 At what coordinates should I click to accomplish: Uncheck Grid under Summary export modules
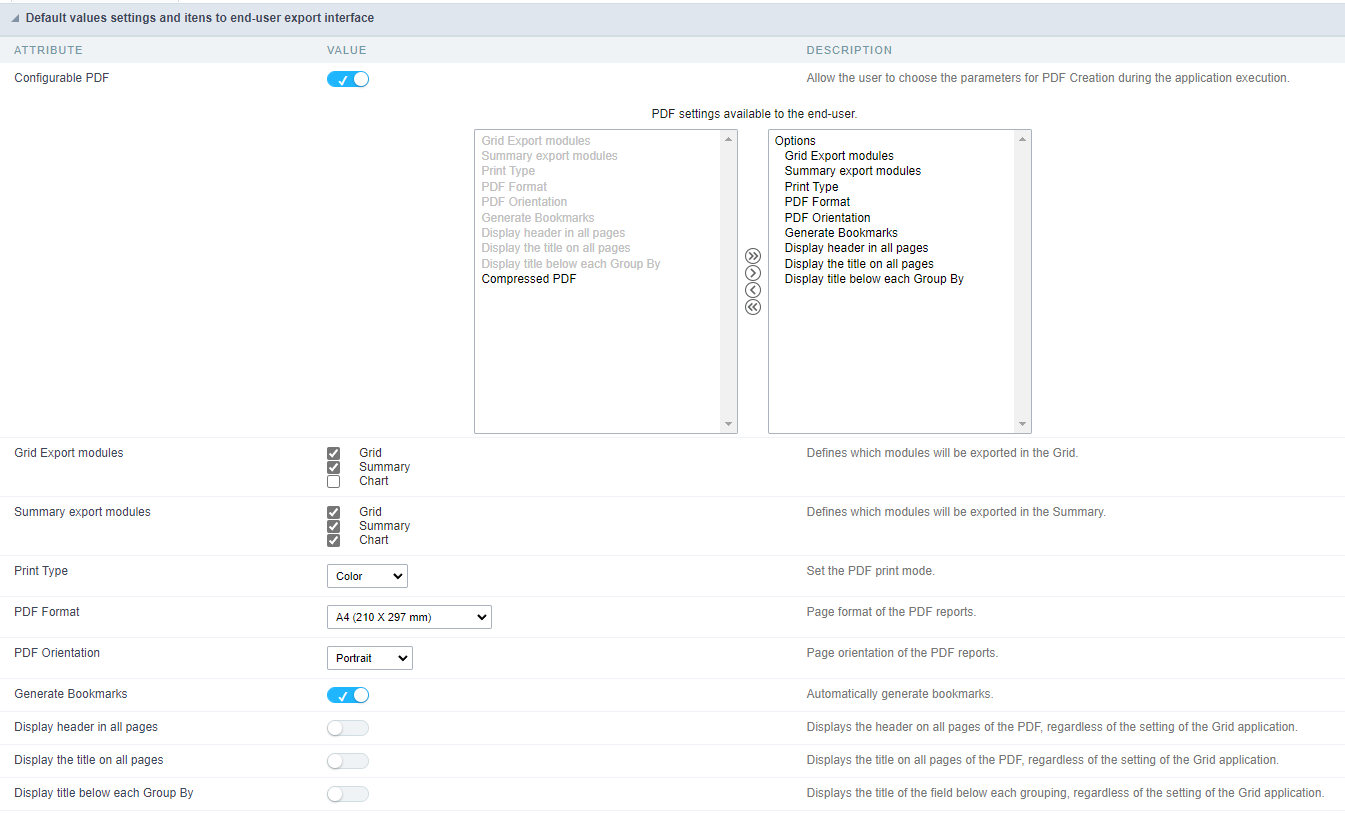334,512
